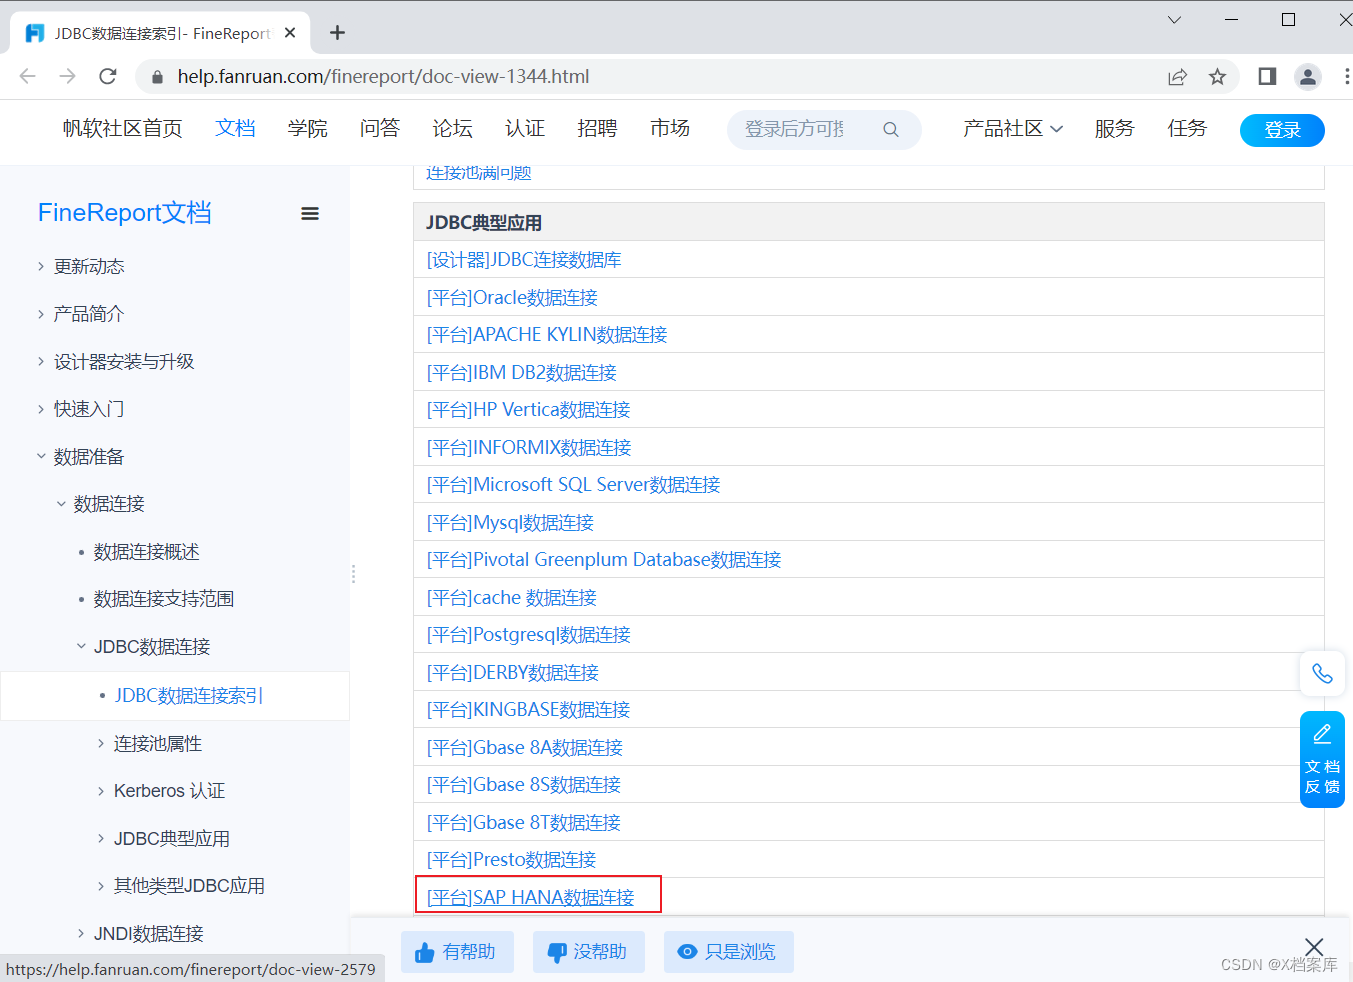Viewport: 1353px width, 982px height.
Task: Expand the JNDI数据连接 tree node
Action: click(x=81, y=933)
